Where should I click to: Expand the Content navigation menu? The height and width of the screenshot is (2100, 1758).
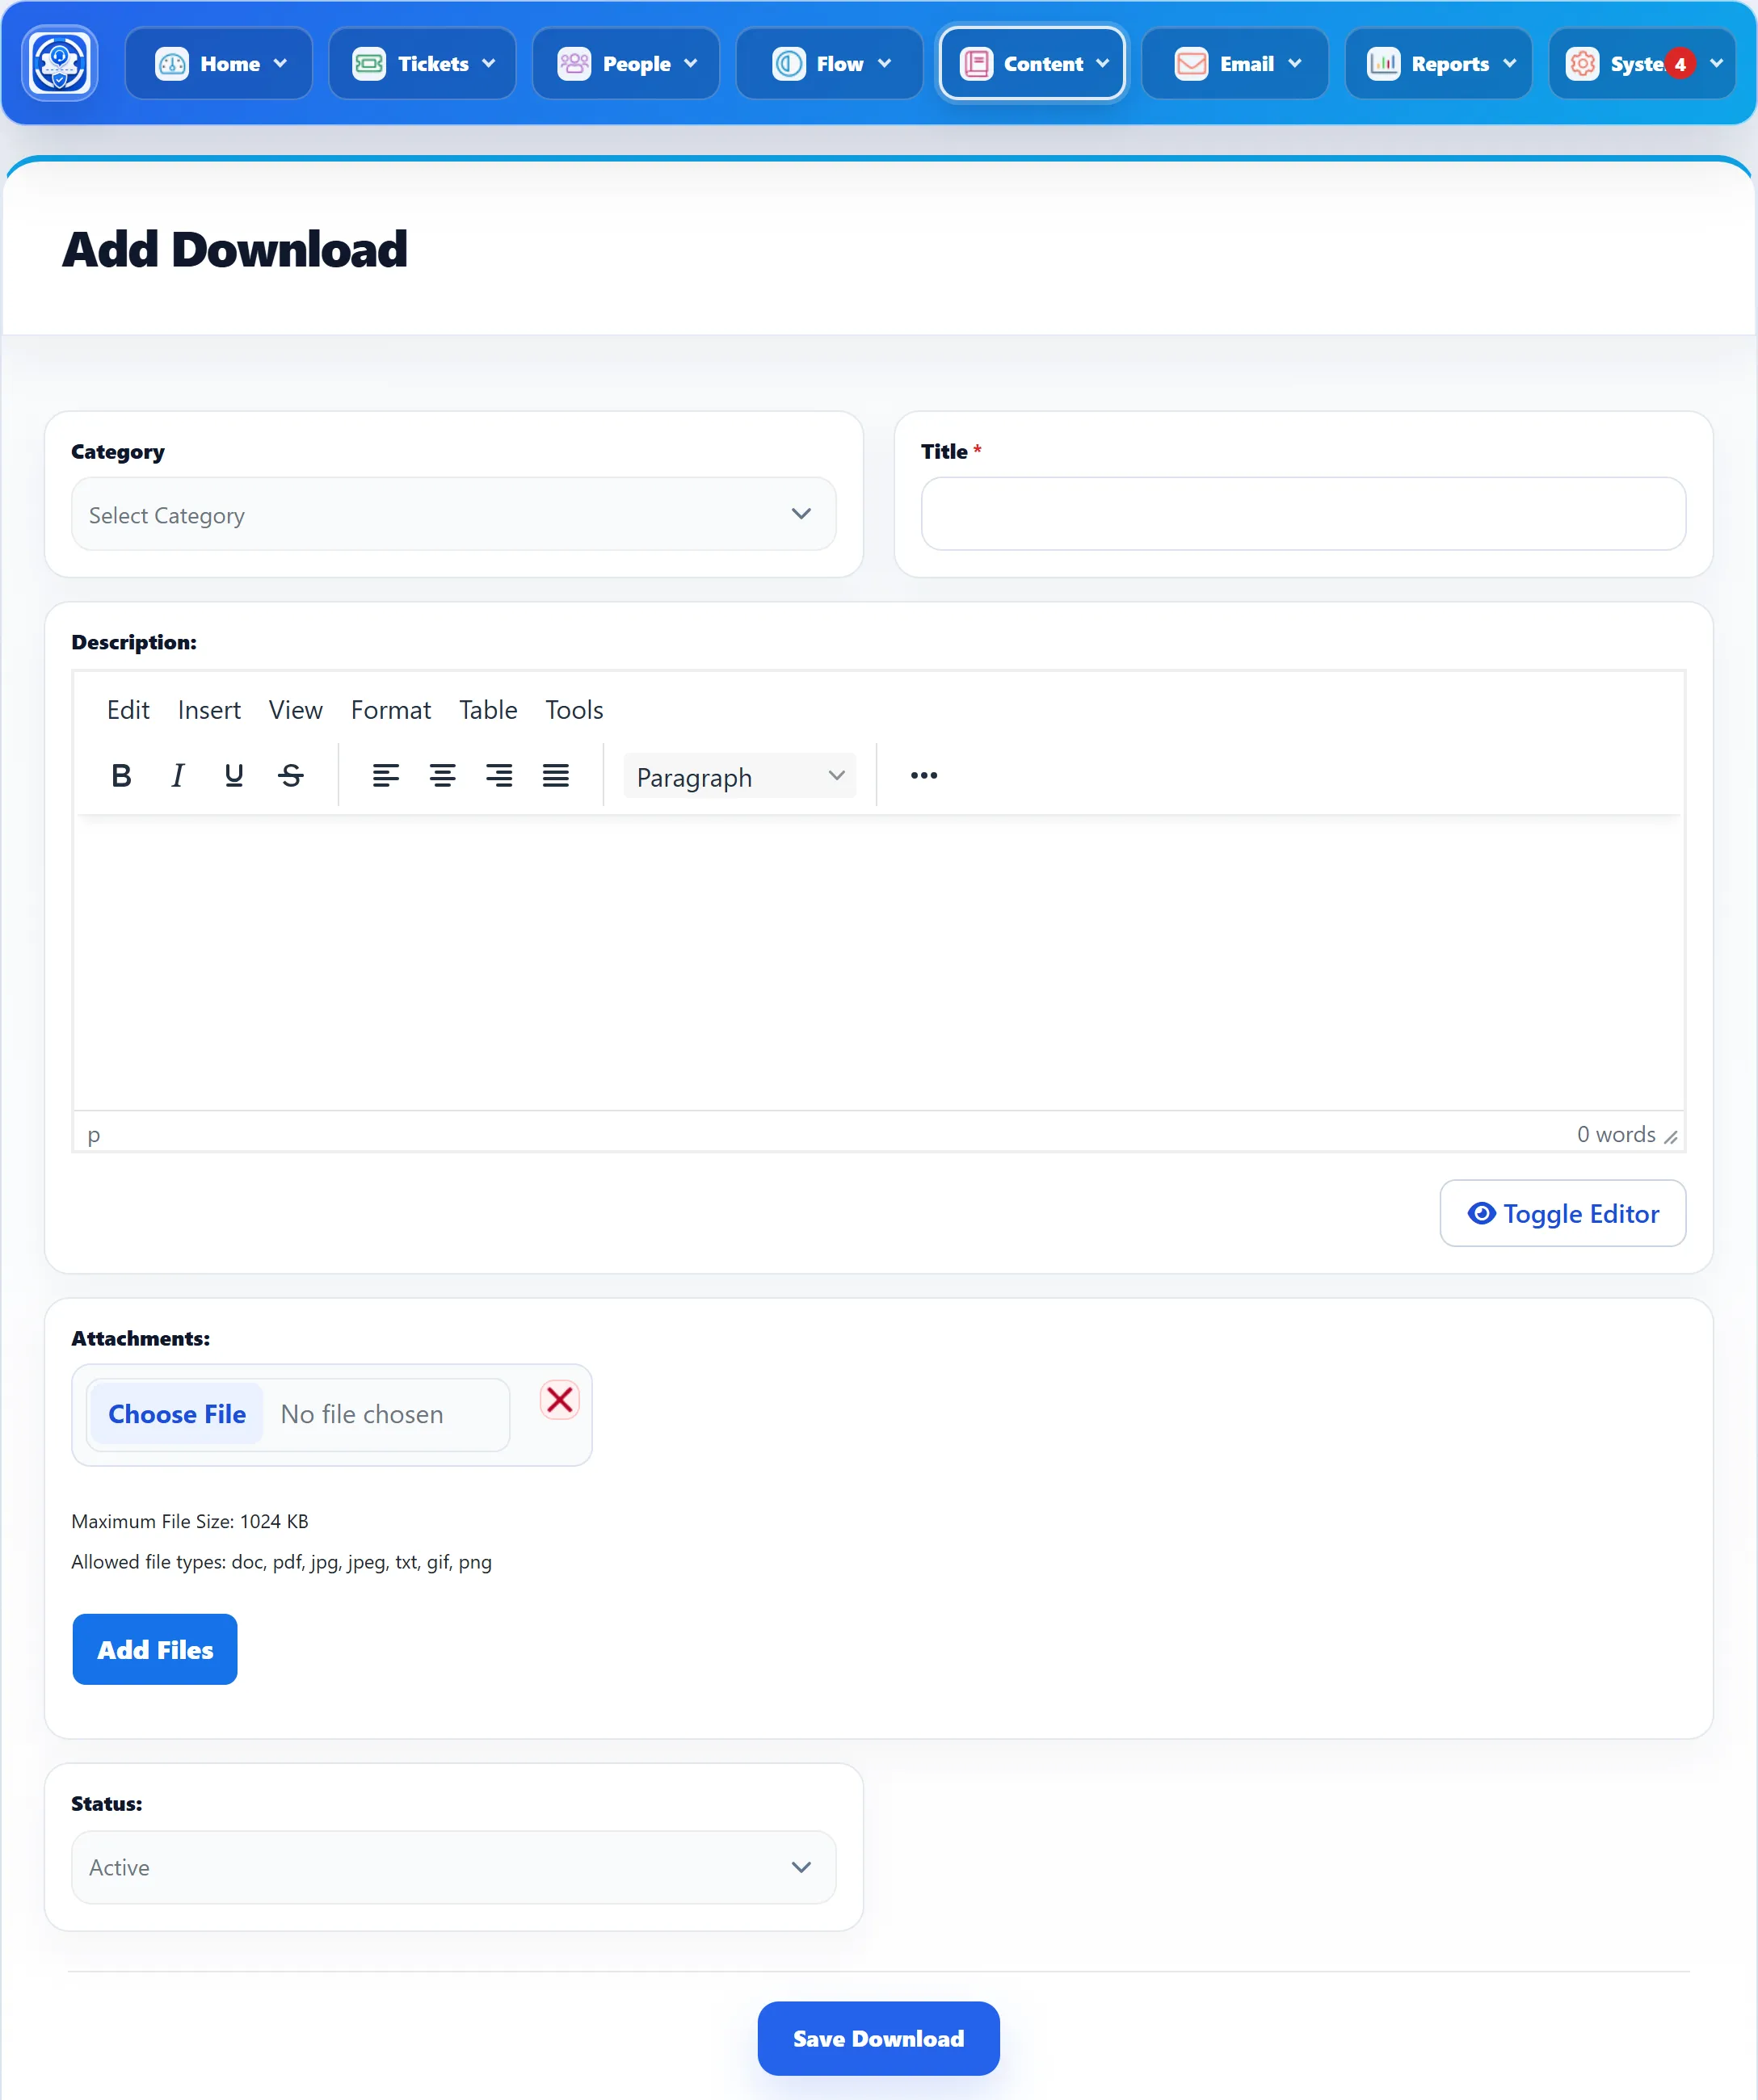click(x=1033, y=63)
